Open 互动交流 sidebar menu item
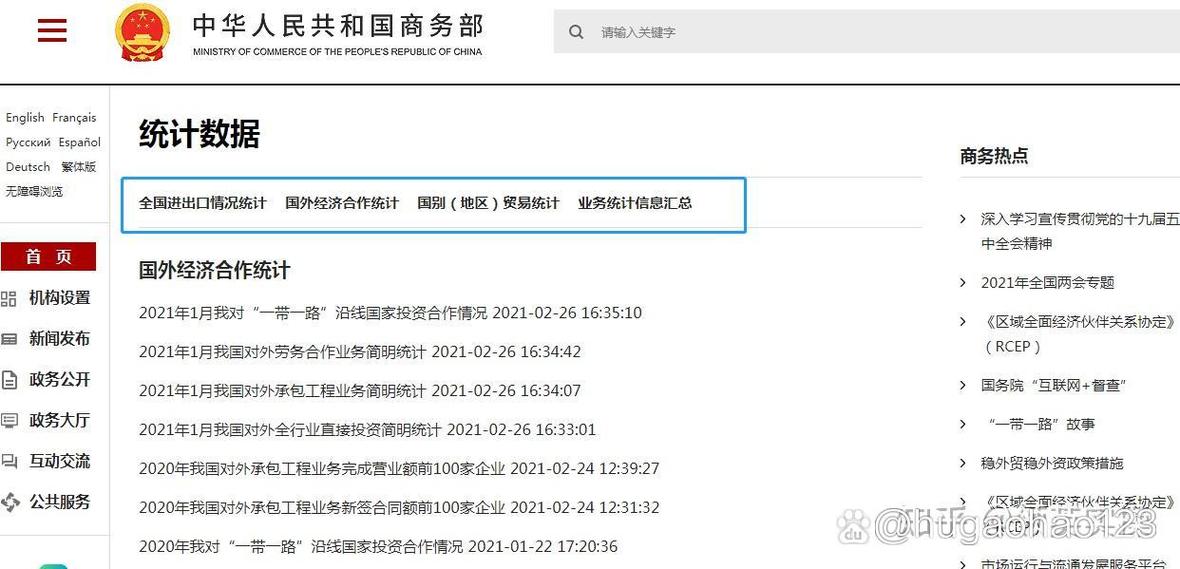The image size is (1180, 569). click(59, 461)
